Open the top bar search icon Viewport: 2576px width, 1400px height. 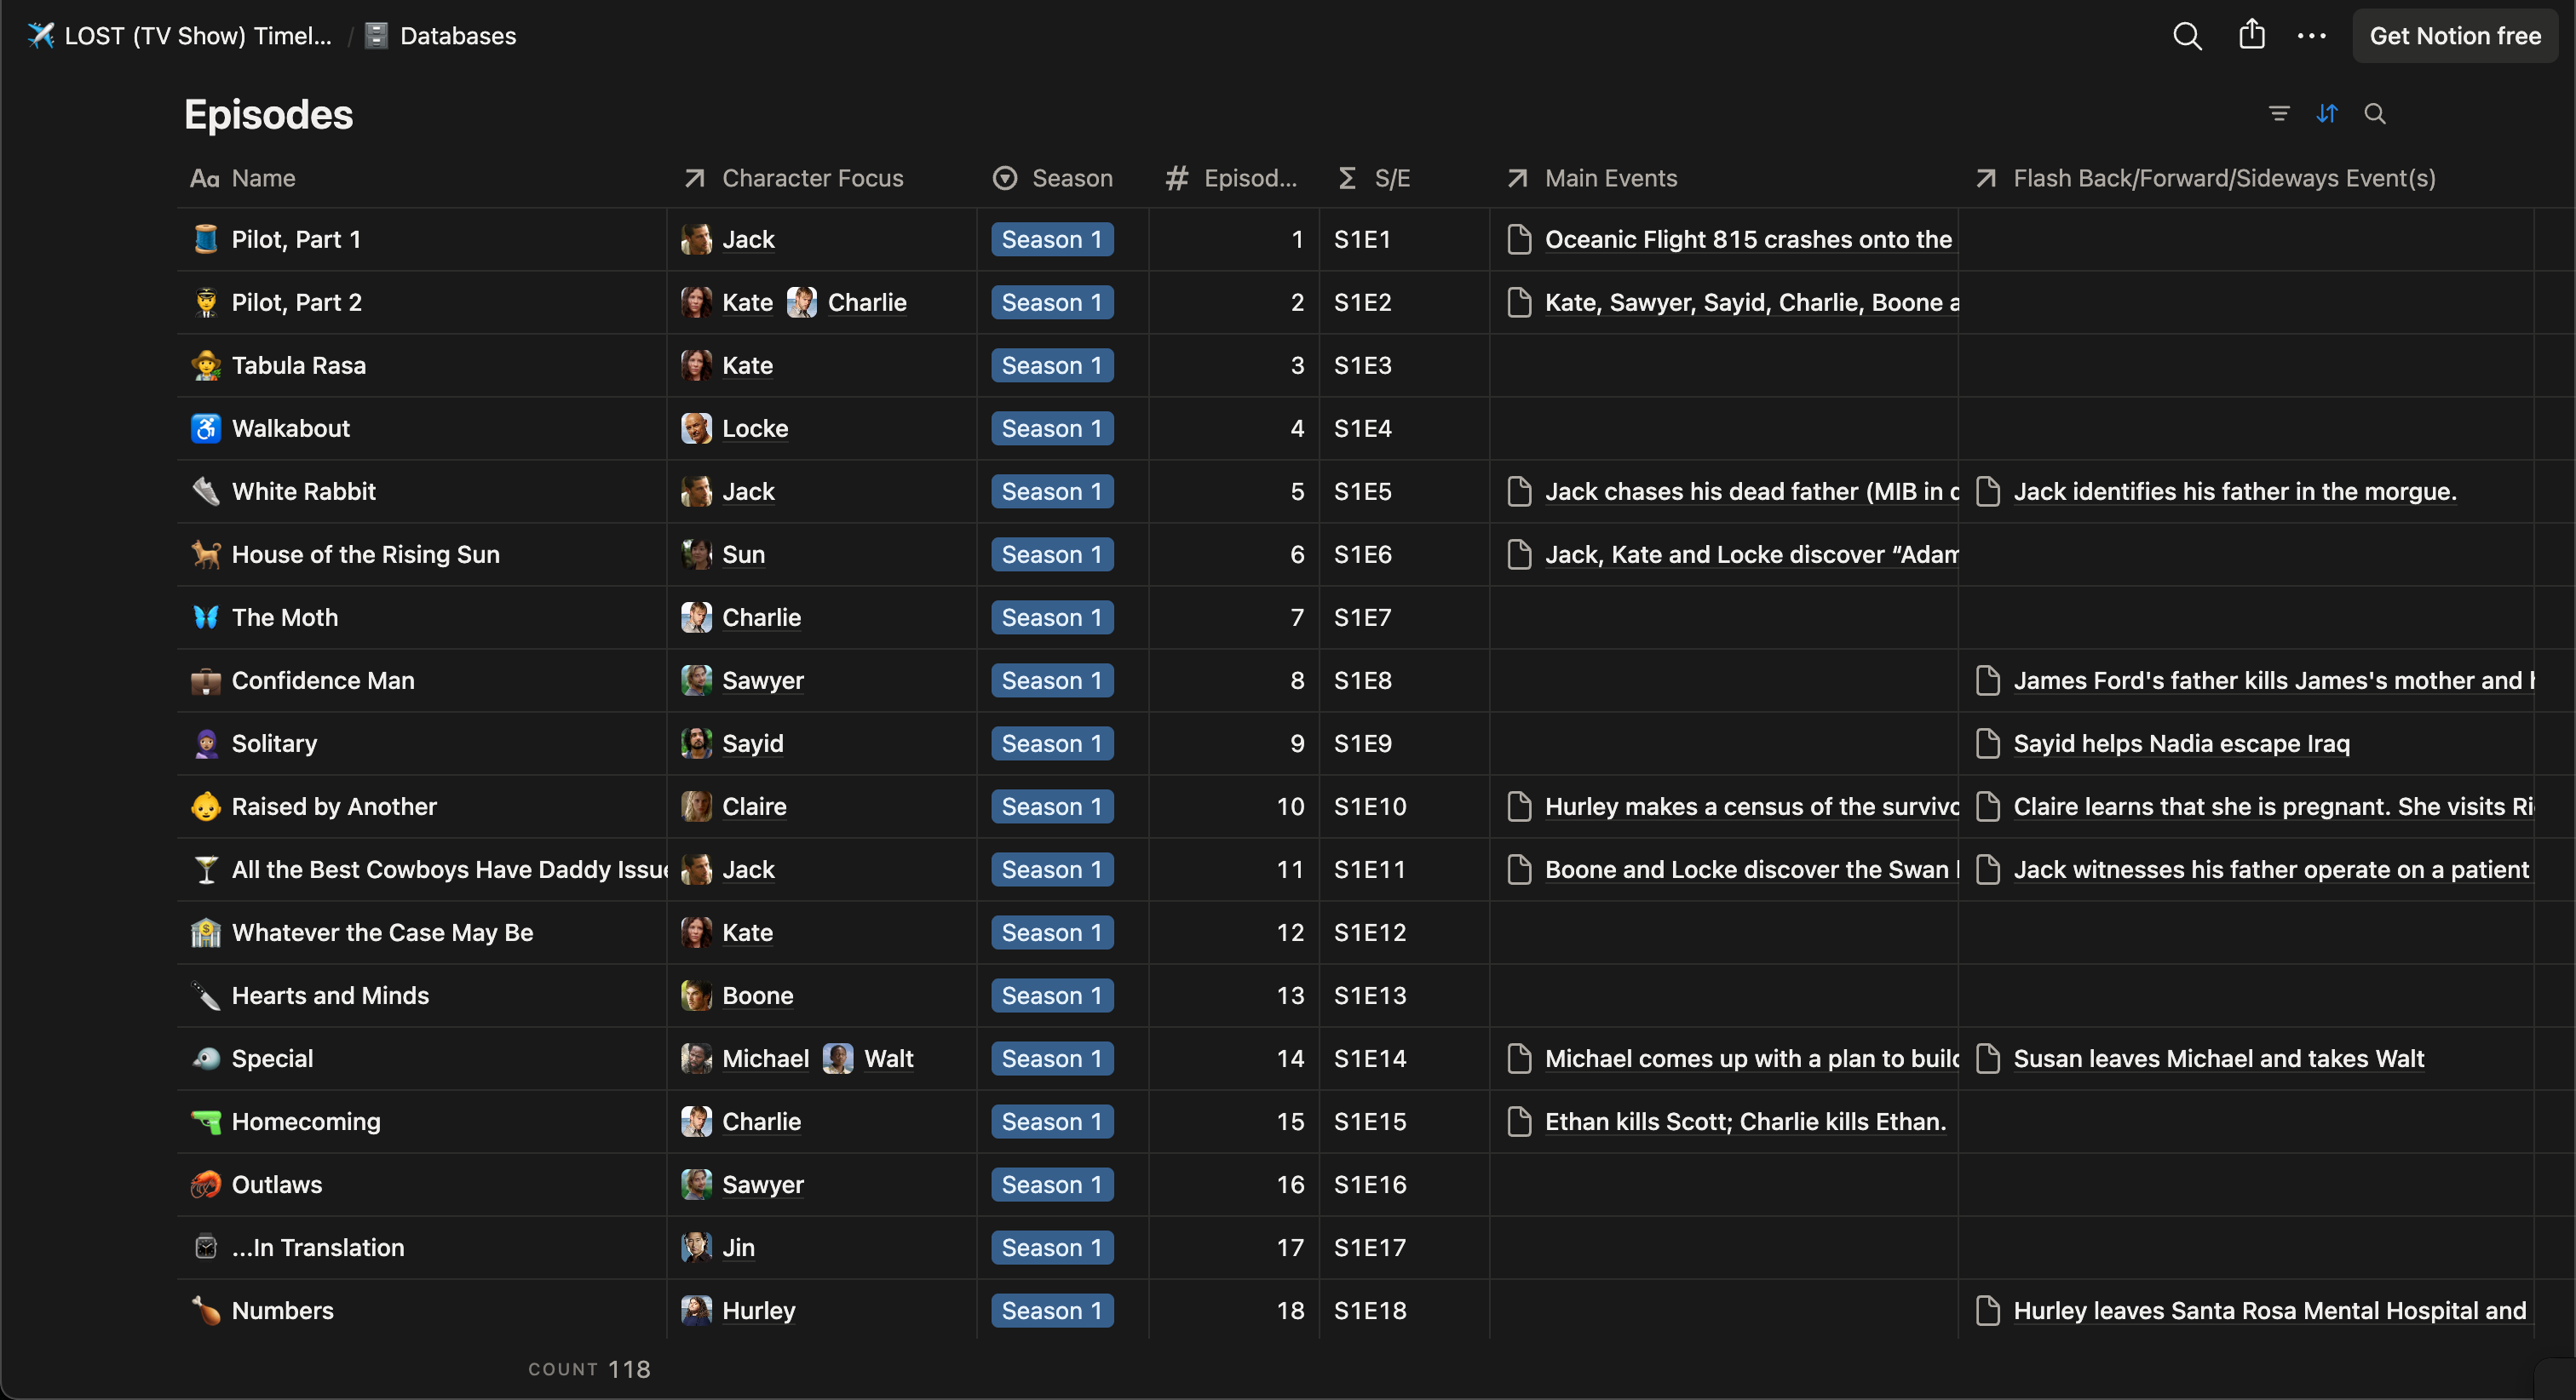coord(2187,36)
